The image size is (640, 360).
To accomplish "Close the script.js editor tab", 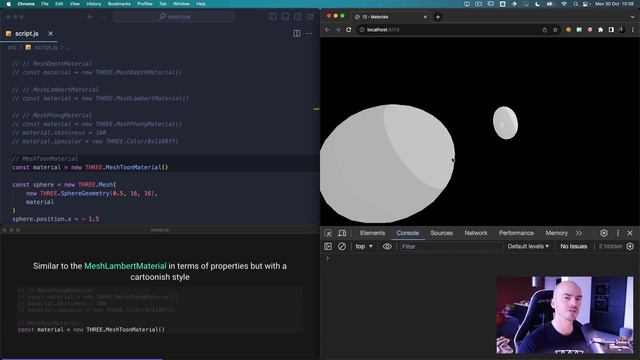I will [51, 33].
